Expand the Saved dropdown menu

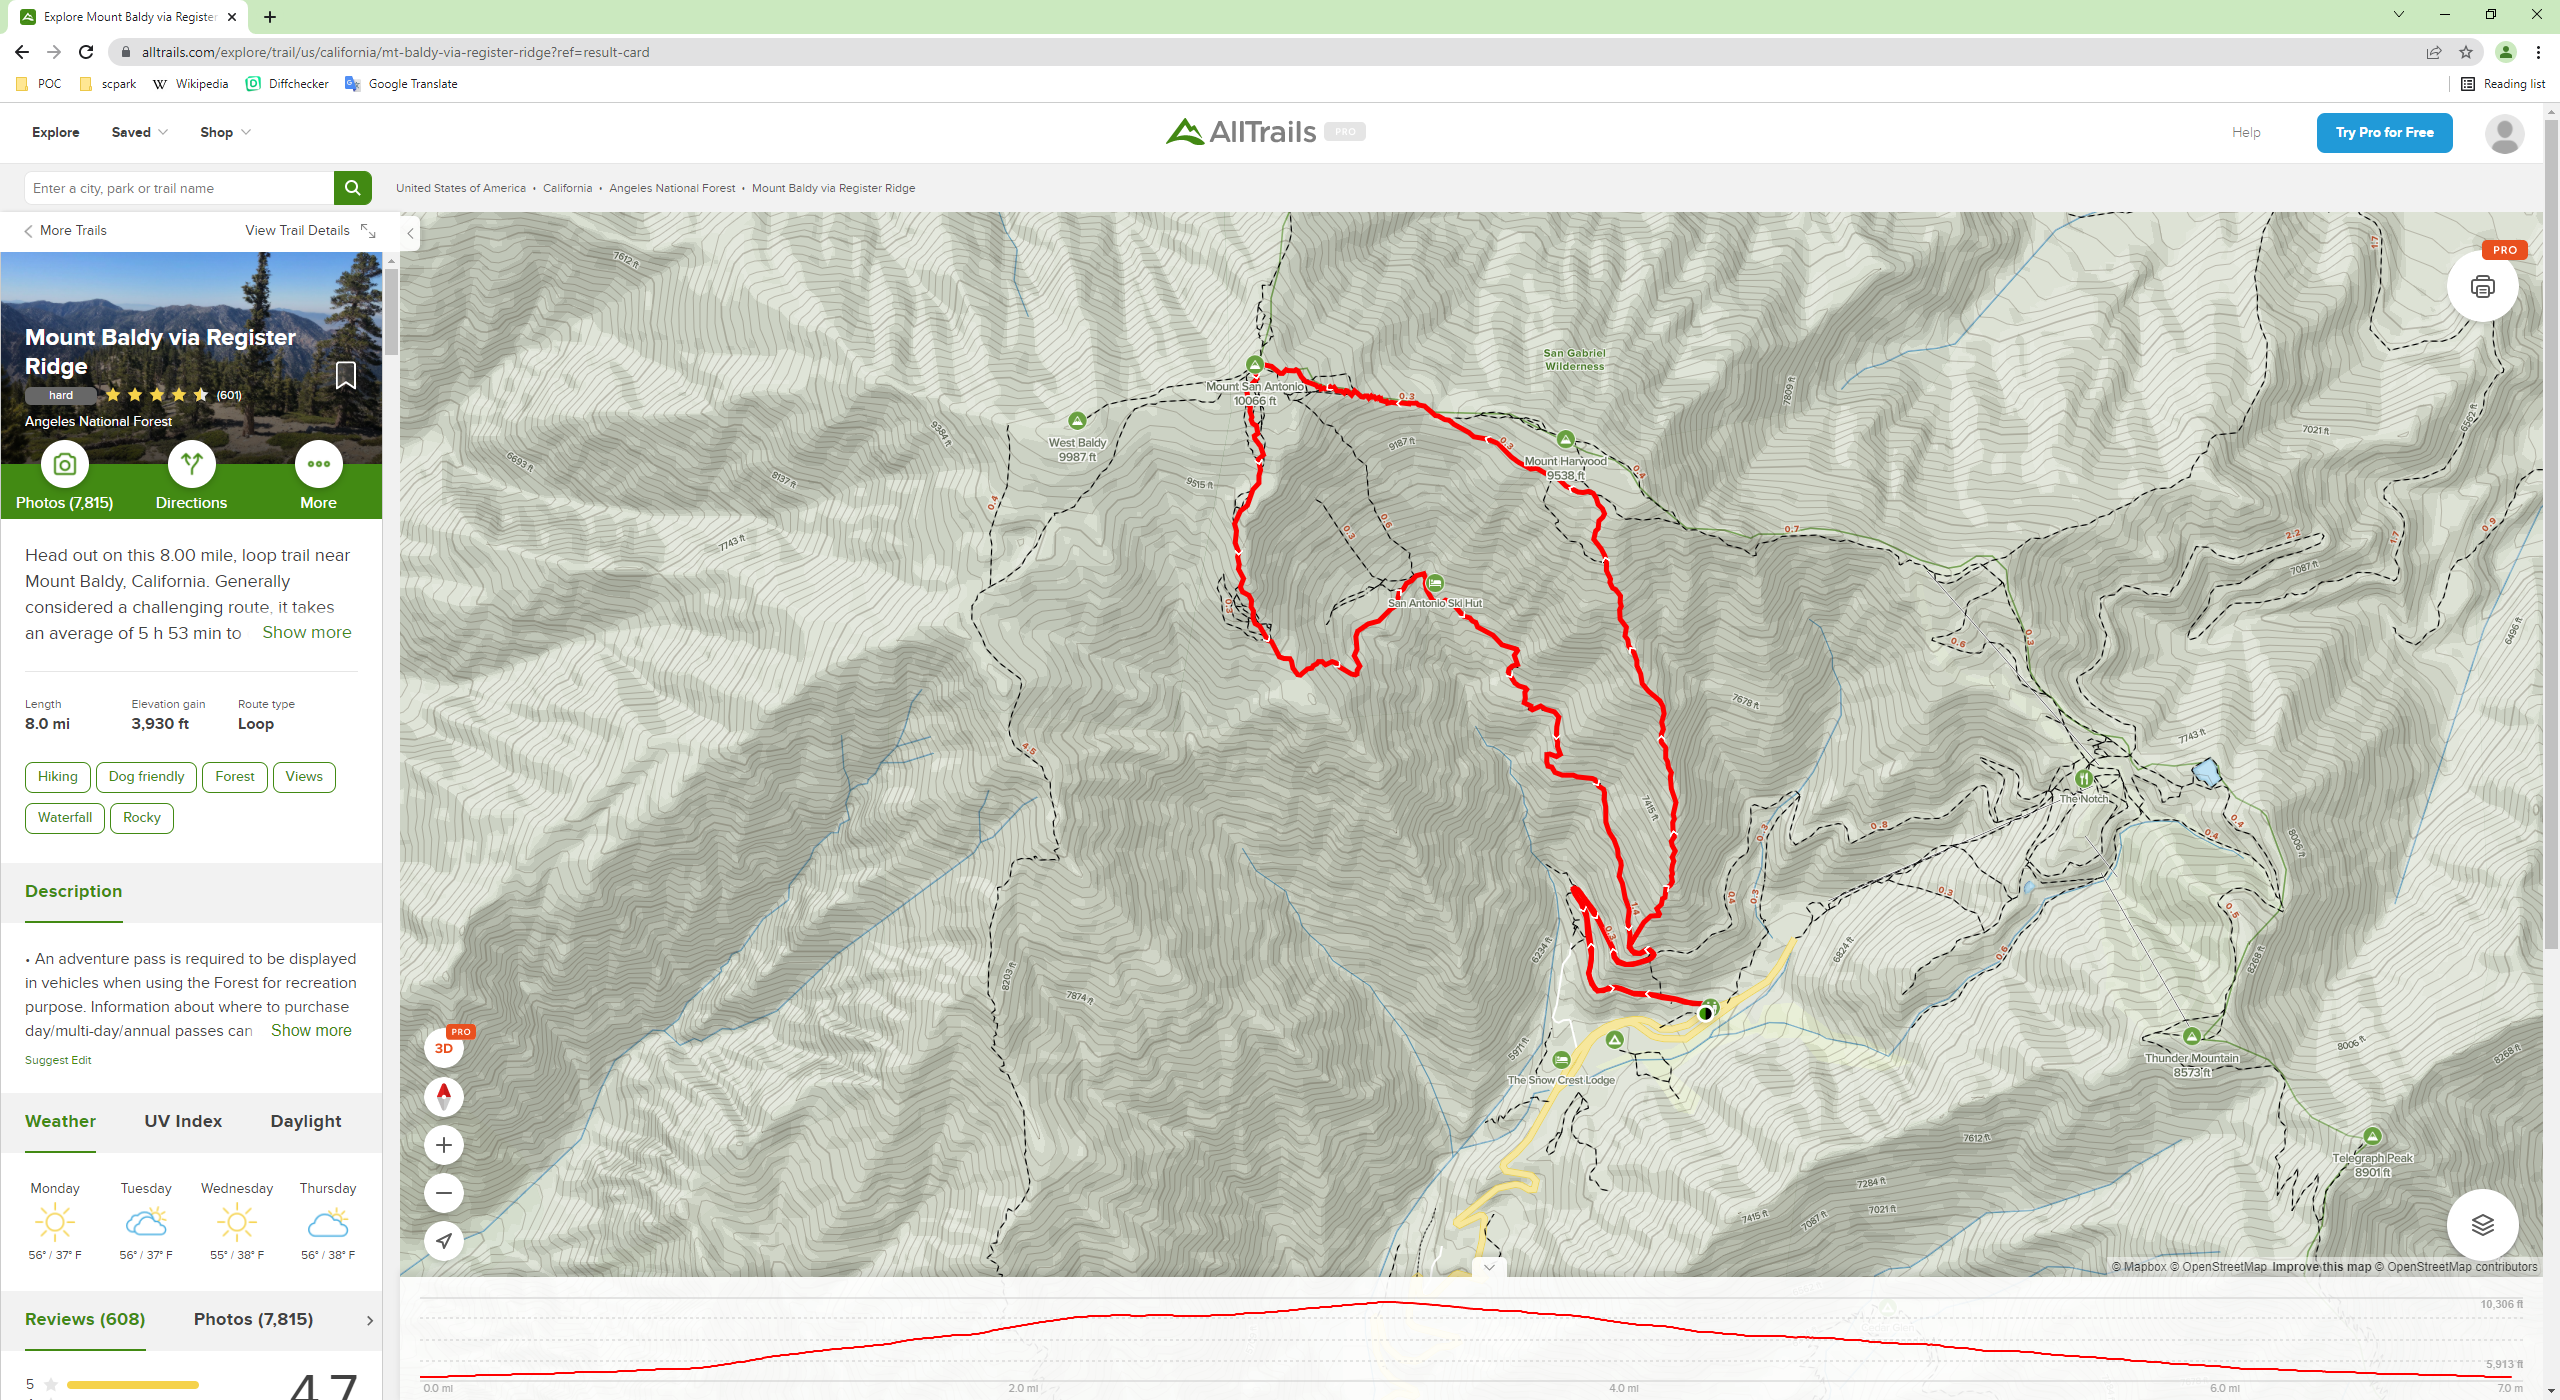click(x=140, y=132)
